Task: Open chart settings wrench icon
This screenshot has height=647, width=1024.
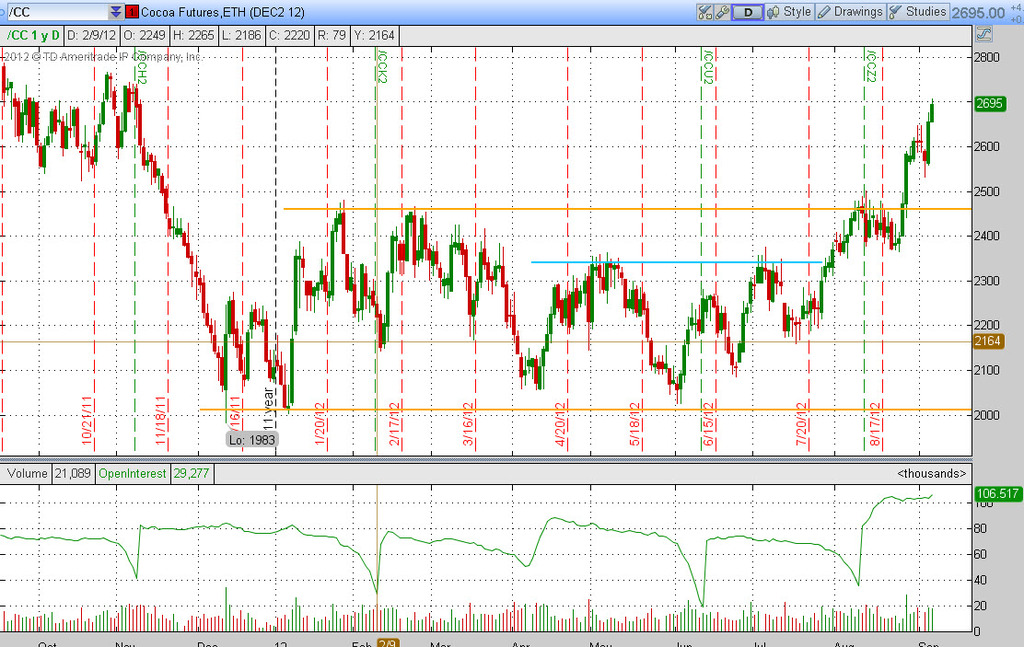Action: 723,12
